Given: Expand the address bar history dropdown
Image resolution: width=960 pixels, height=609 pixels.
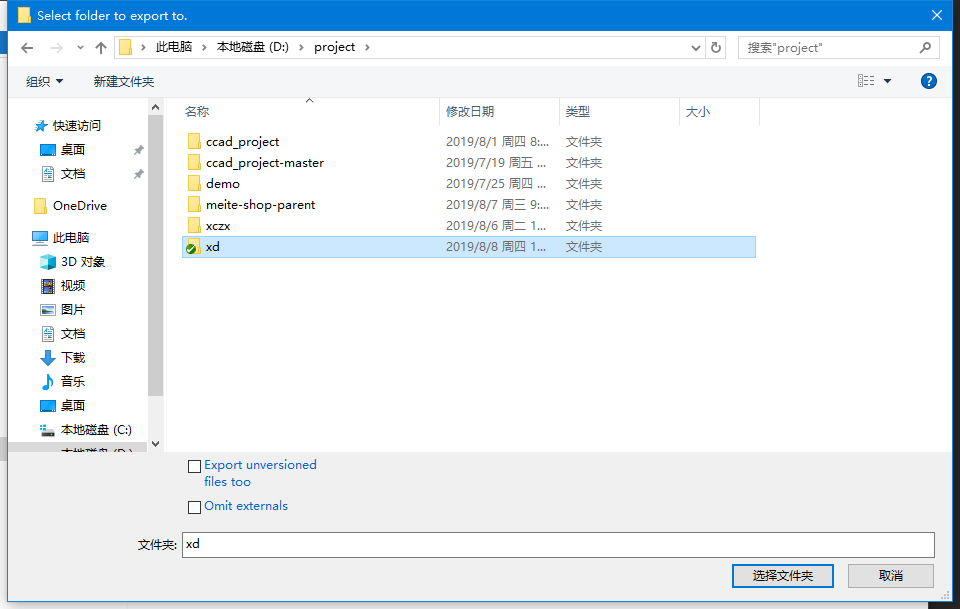Looking at the screenshot, I should tap(696, 48).
